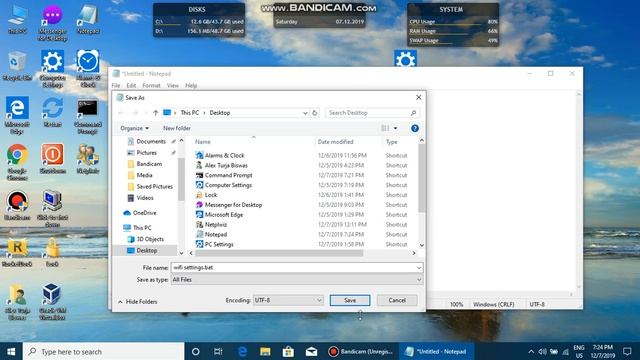Expand the address bar history dropdown
640x360 pixels.
pyautogui.click(x=305, y=113)
